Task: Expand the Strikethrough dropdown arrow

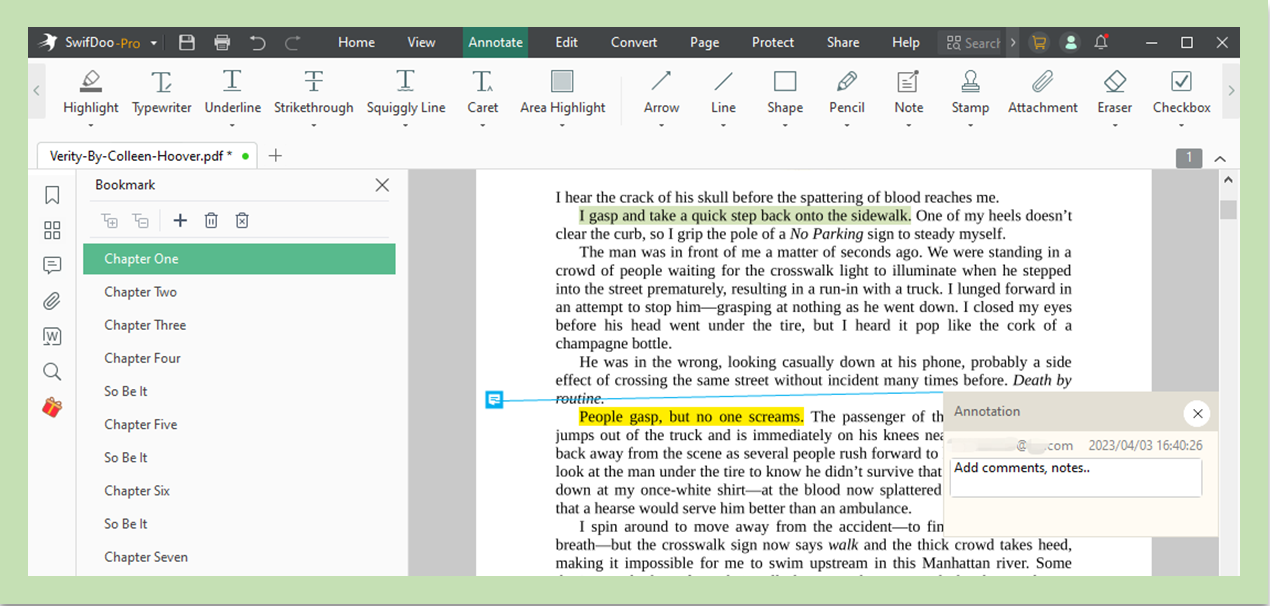Action: [x=313, y=125]
